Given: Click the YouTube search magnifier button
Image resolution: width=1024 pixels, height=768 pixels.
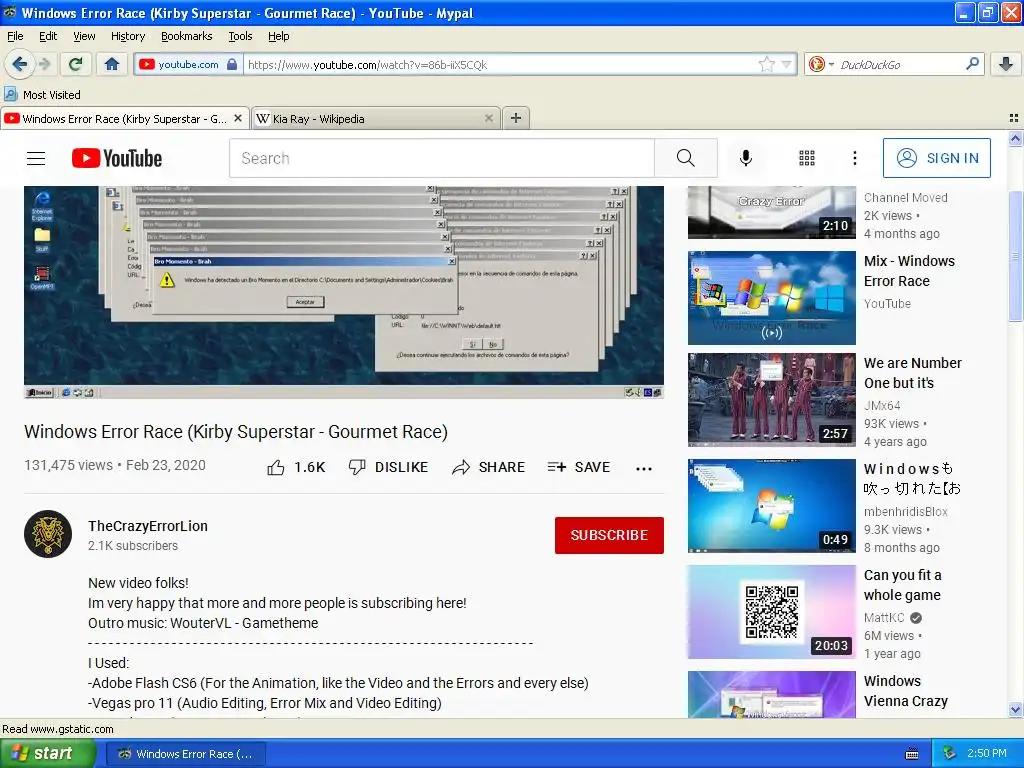Looking at the screenshot, I should coord(686,158).
